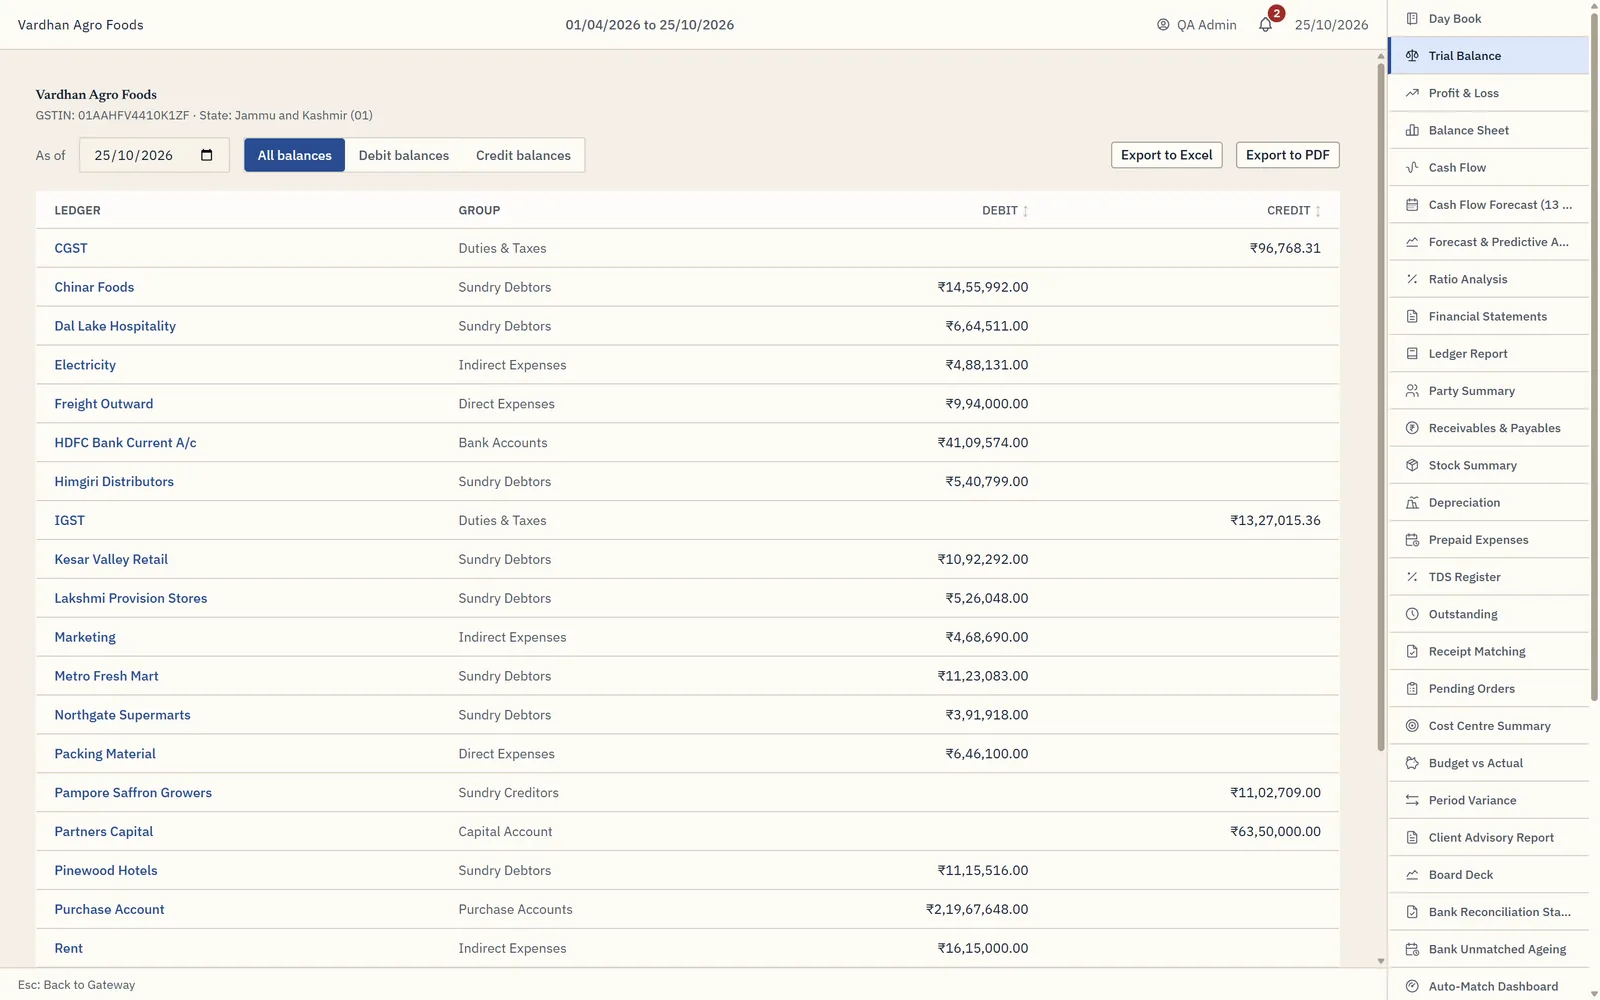Viewport: 1600px width, 1000px height.
Task: Open the Pampore Saffron Growers ledger
Action: 133,793
